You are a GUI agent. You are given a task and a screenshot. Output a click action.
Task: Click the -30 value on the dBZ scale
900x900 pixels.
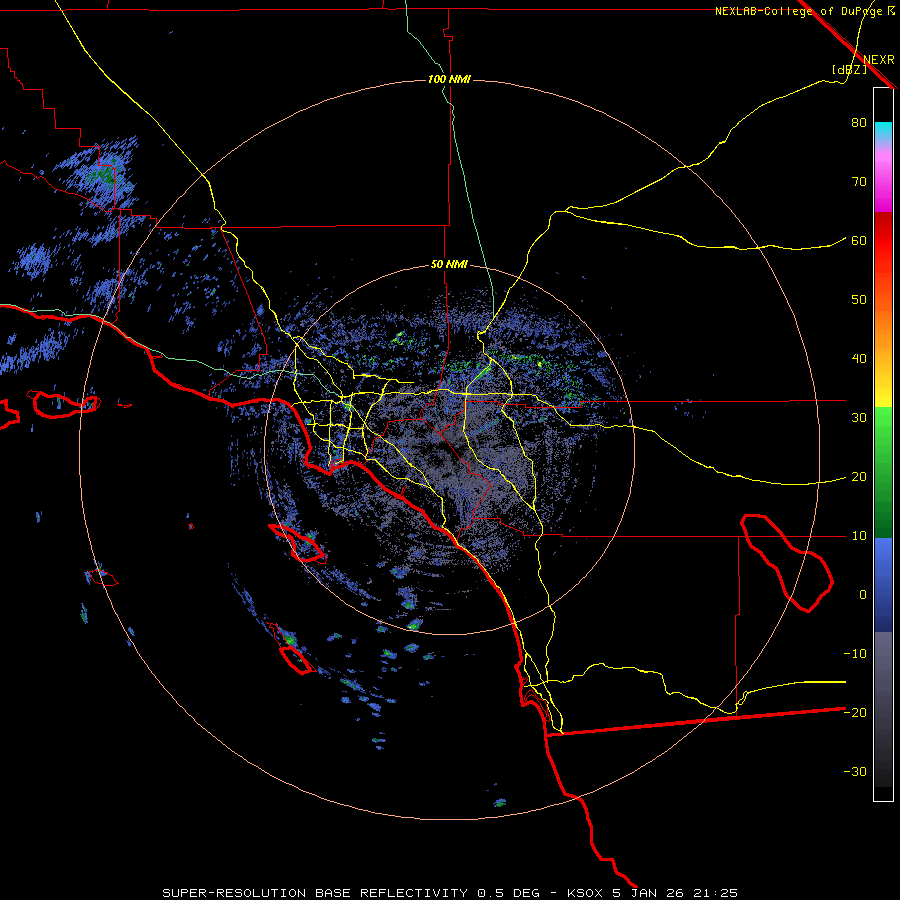[855, 771]
